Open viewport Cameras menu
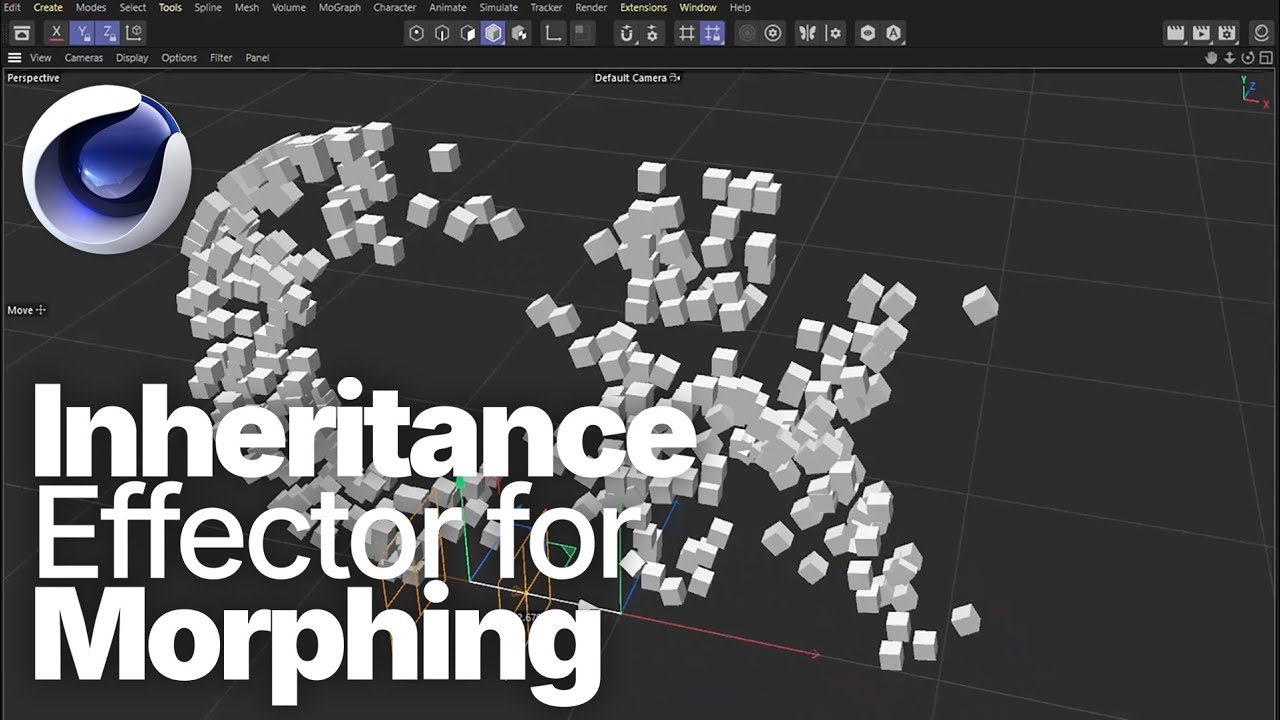Screen dimensions: 1280x720 pos(84,58)
